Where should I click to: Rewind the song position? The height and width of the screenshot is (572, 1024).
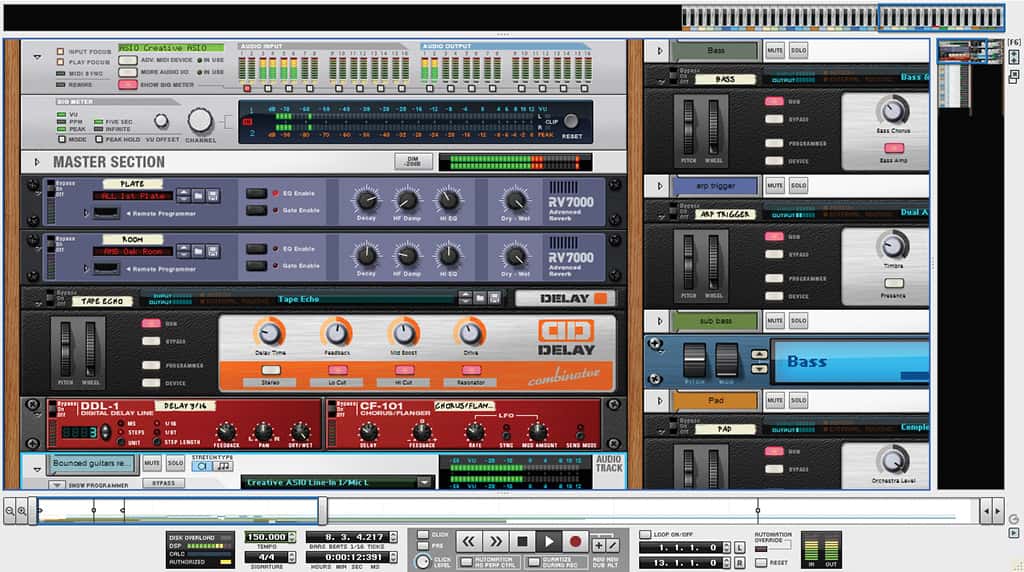click(x=468, y=541)
